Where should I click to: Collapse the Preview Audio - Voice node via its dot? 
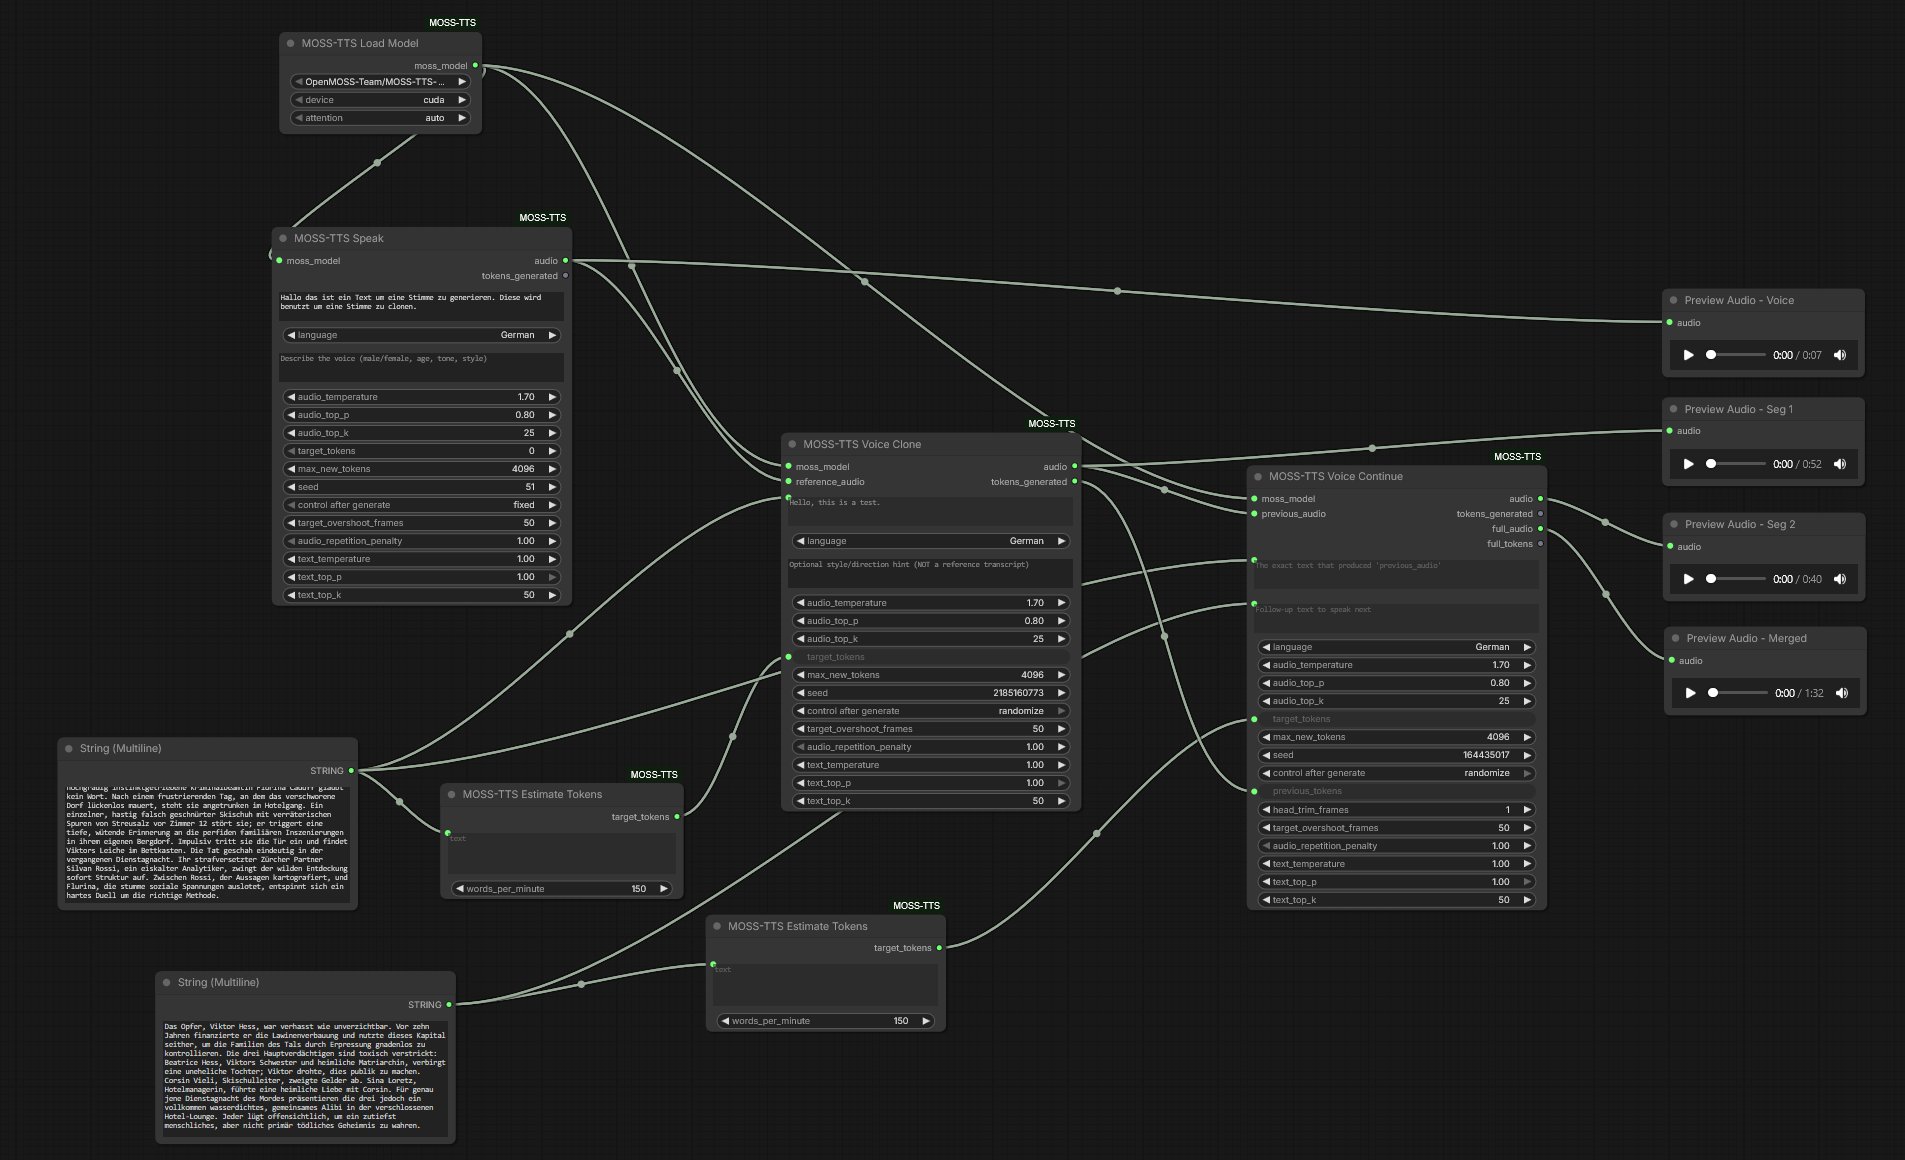point(1673,300)
